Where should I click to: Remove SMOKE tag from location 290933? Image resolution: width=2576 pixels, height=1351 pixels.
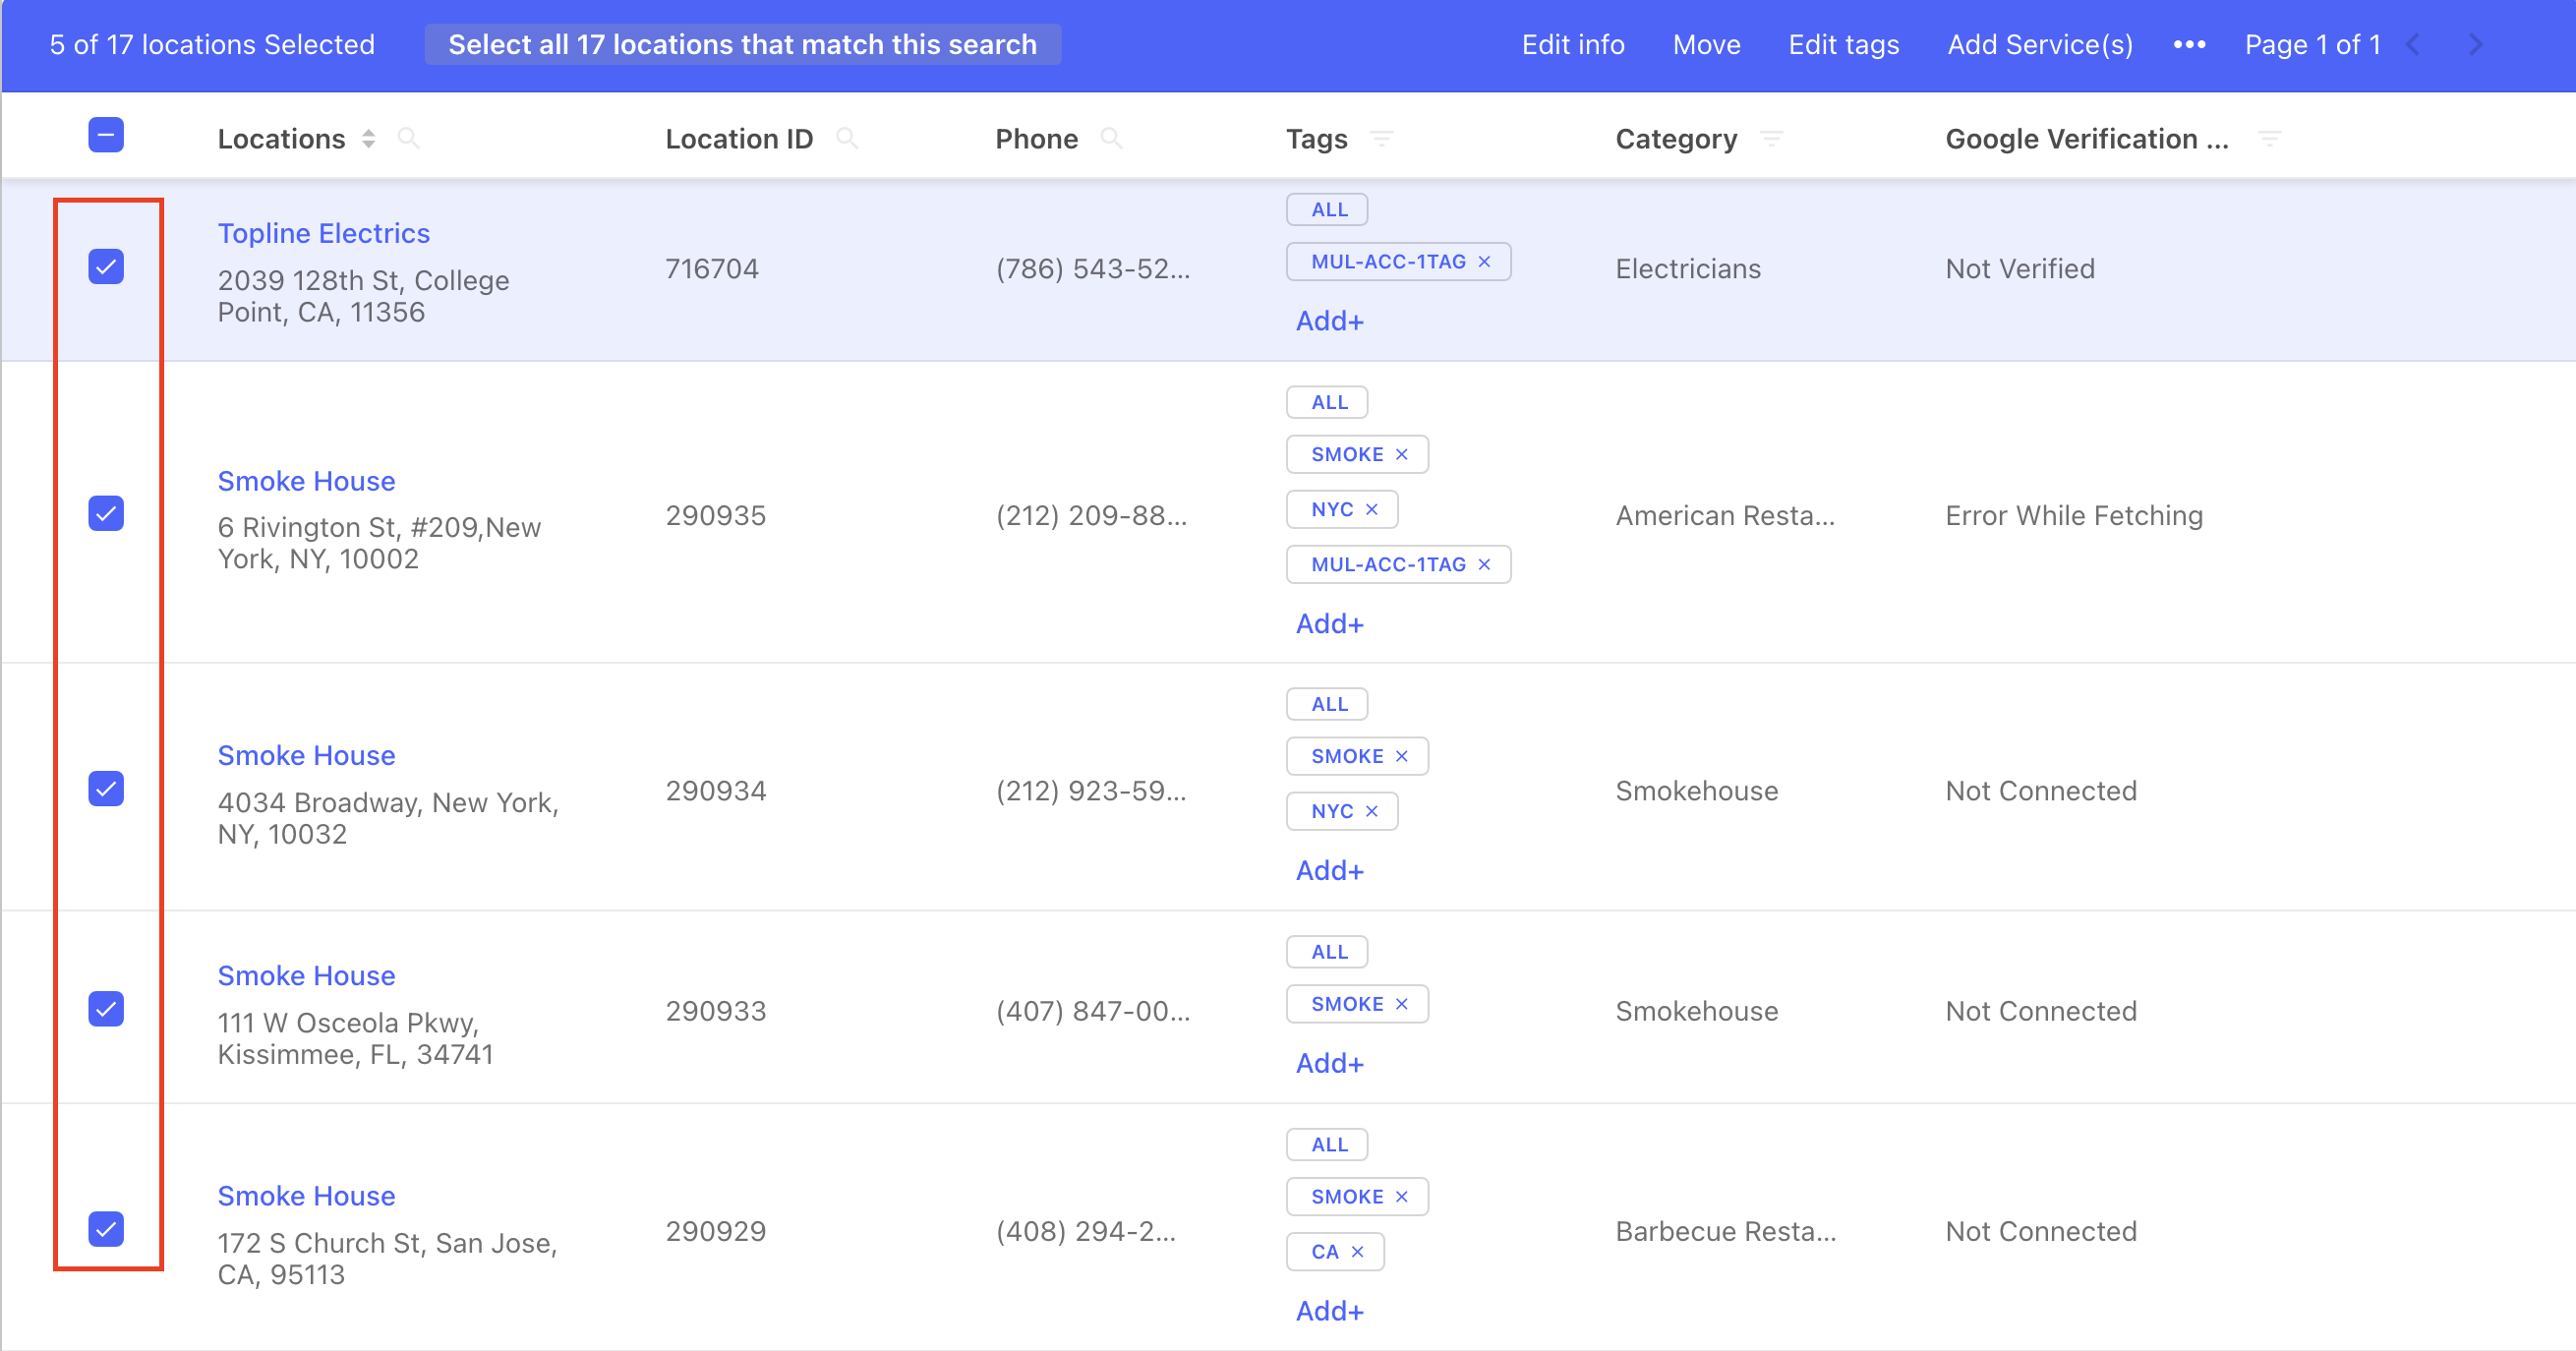[1401, 1005]
